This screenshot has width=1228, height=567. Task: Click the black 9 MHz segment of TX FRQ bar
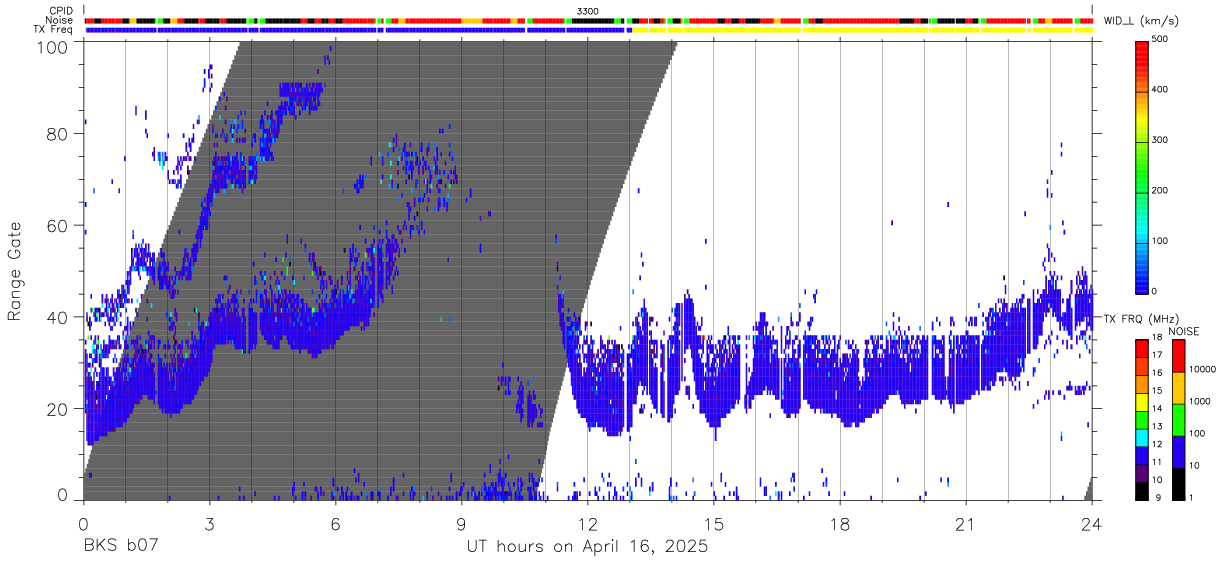(x=1143, y=490)
